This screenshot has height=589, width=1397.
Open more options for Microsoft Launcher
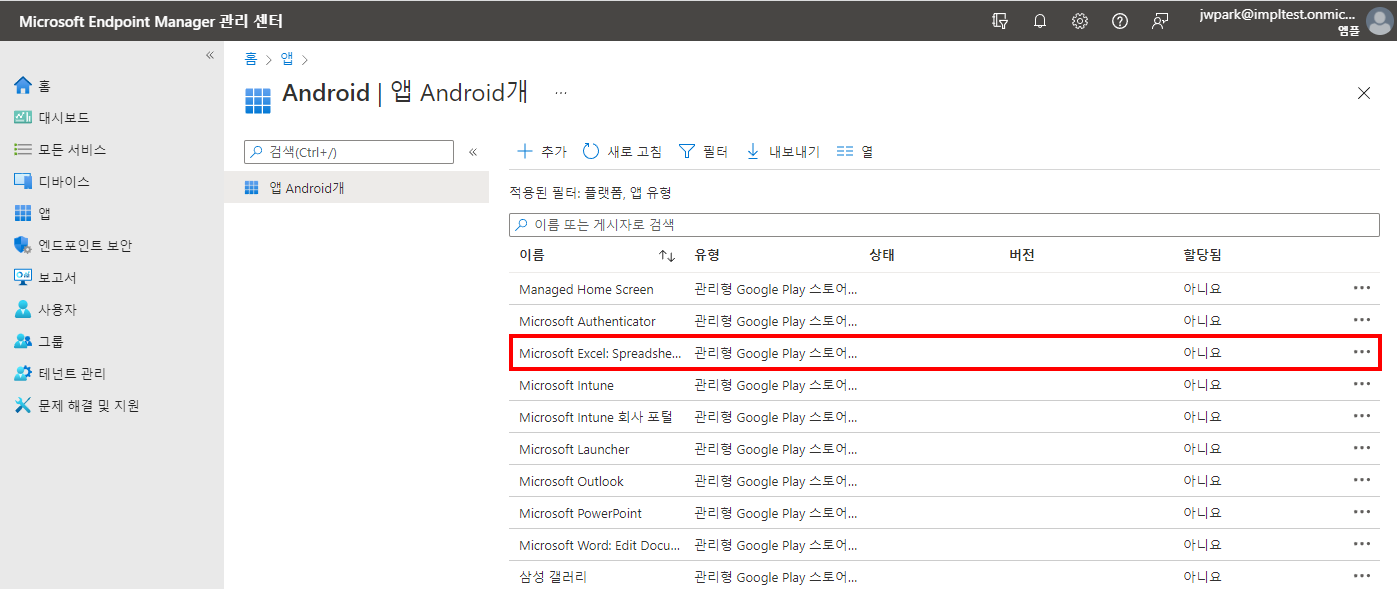point(1361,448)
